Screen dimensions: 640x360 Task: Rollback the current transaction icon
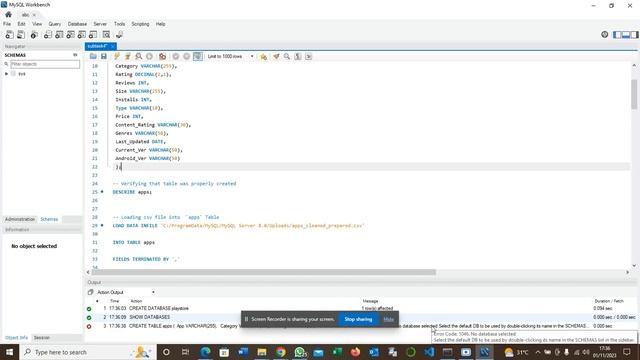187,56
